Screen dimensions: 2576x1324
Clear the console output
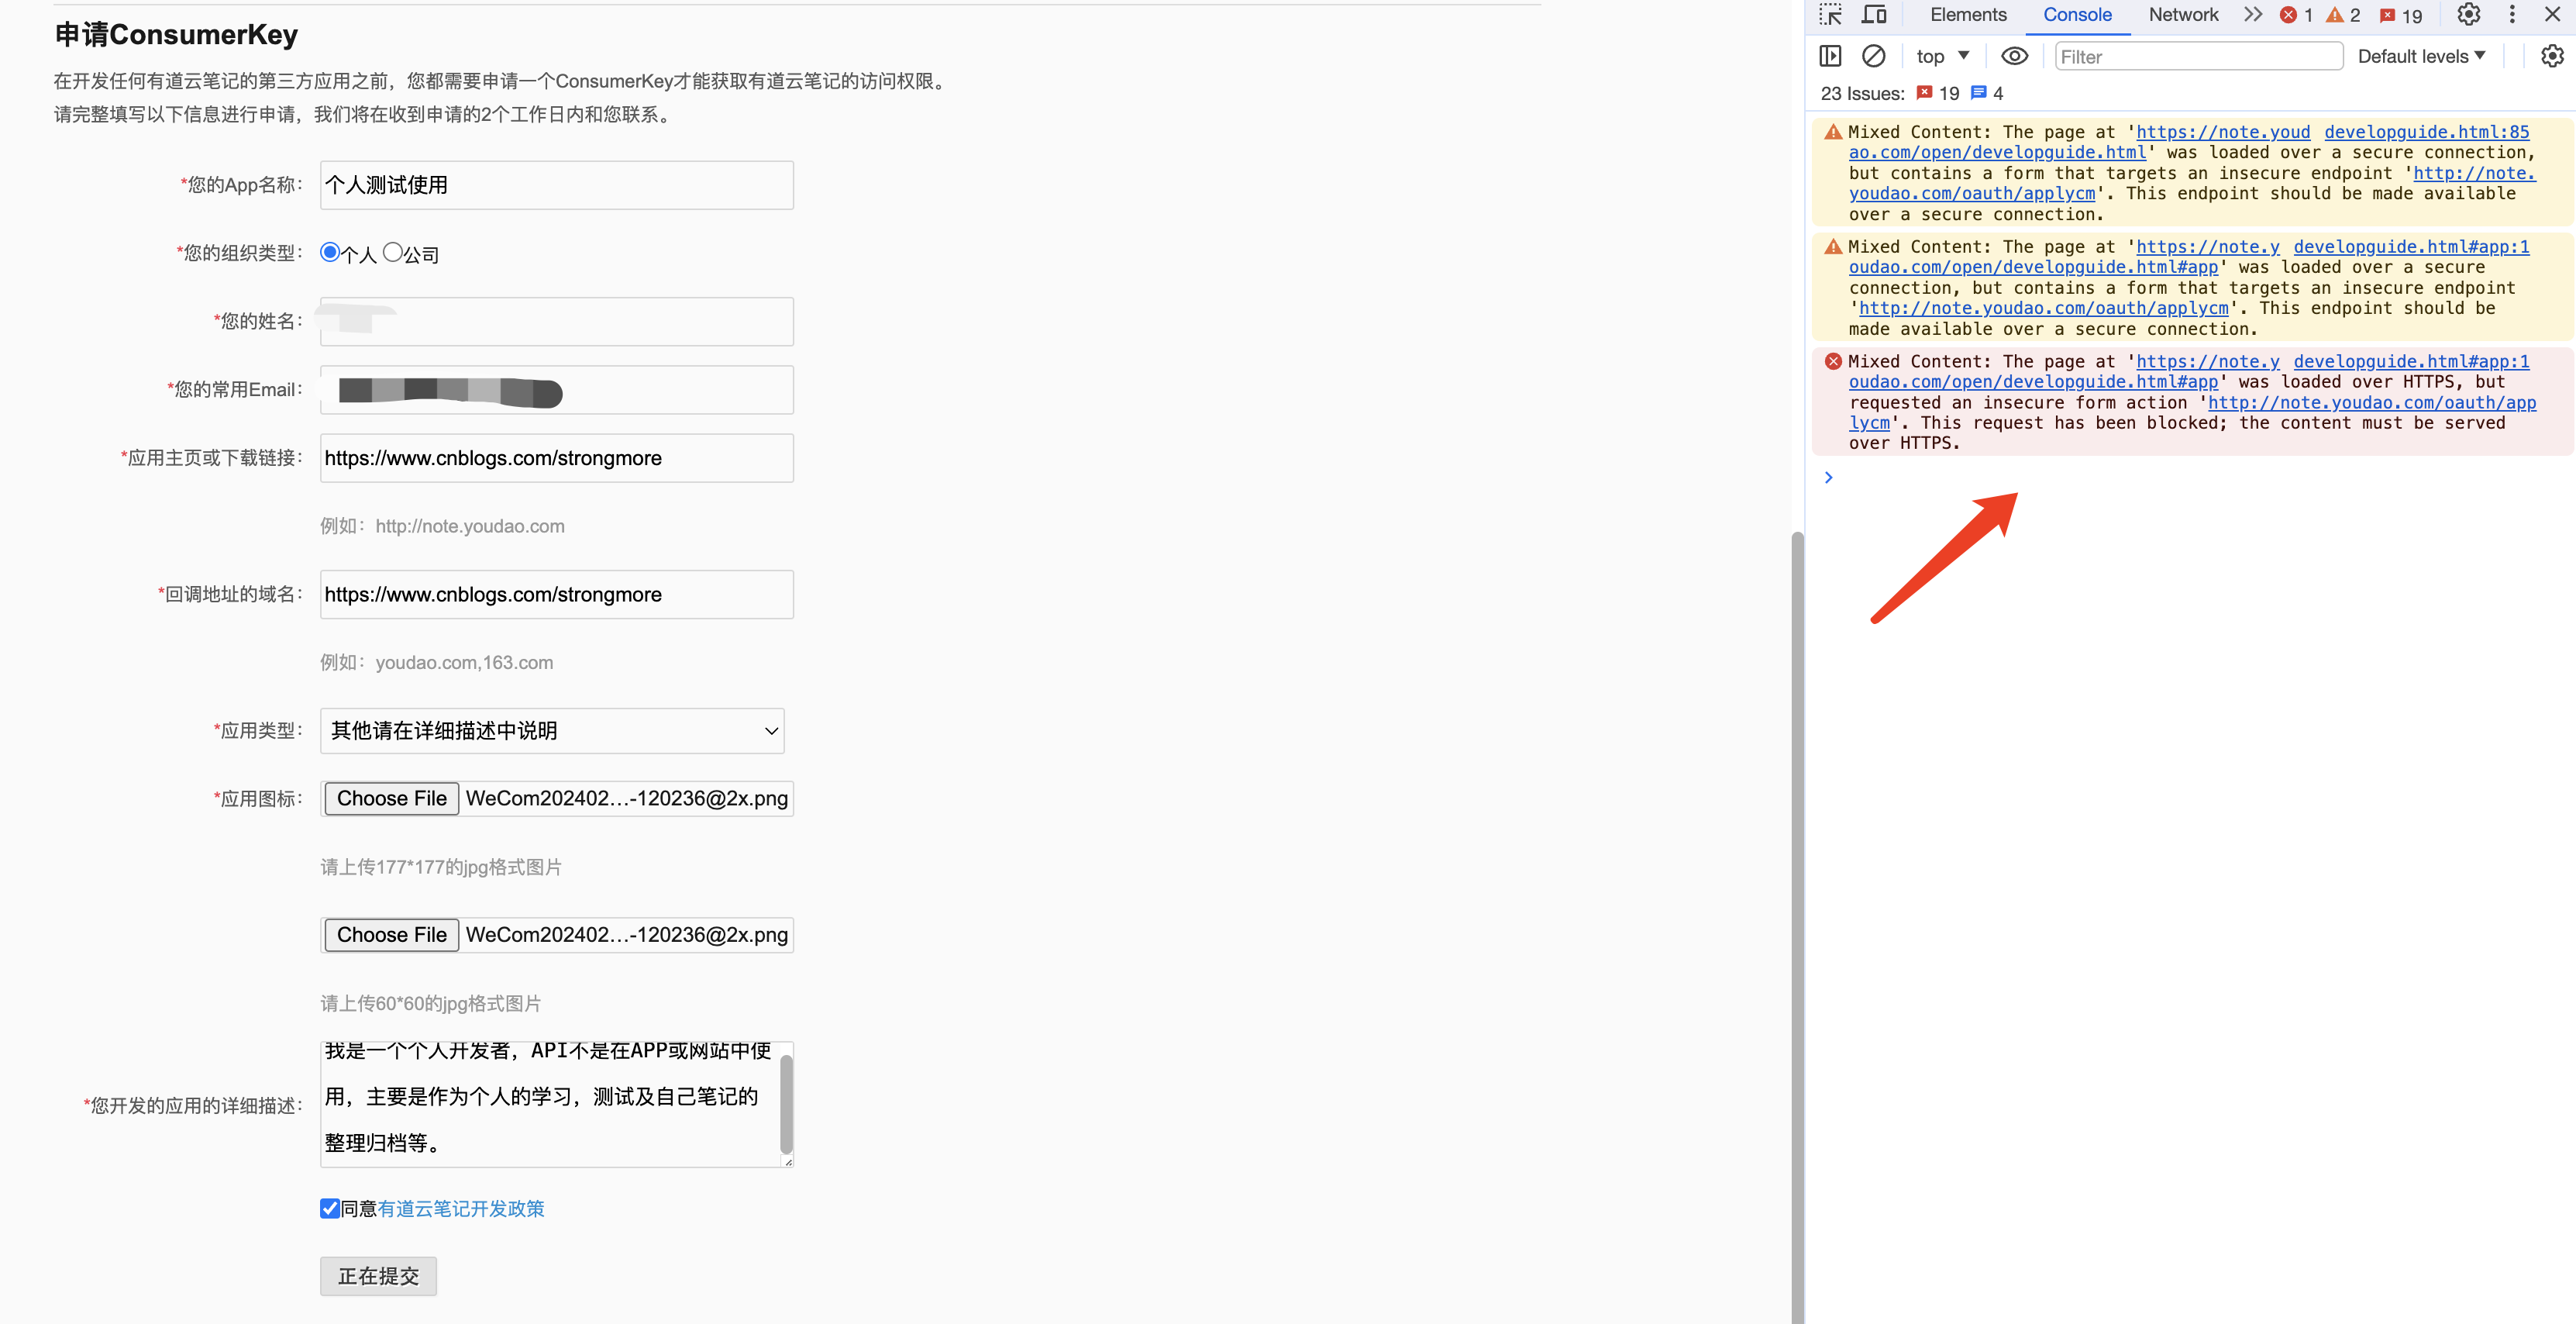pyautogui.click(x=1874, y=56)
